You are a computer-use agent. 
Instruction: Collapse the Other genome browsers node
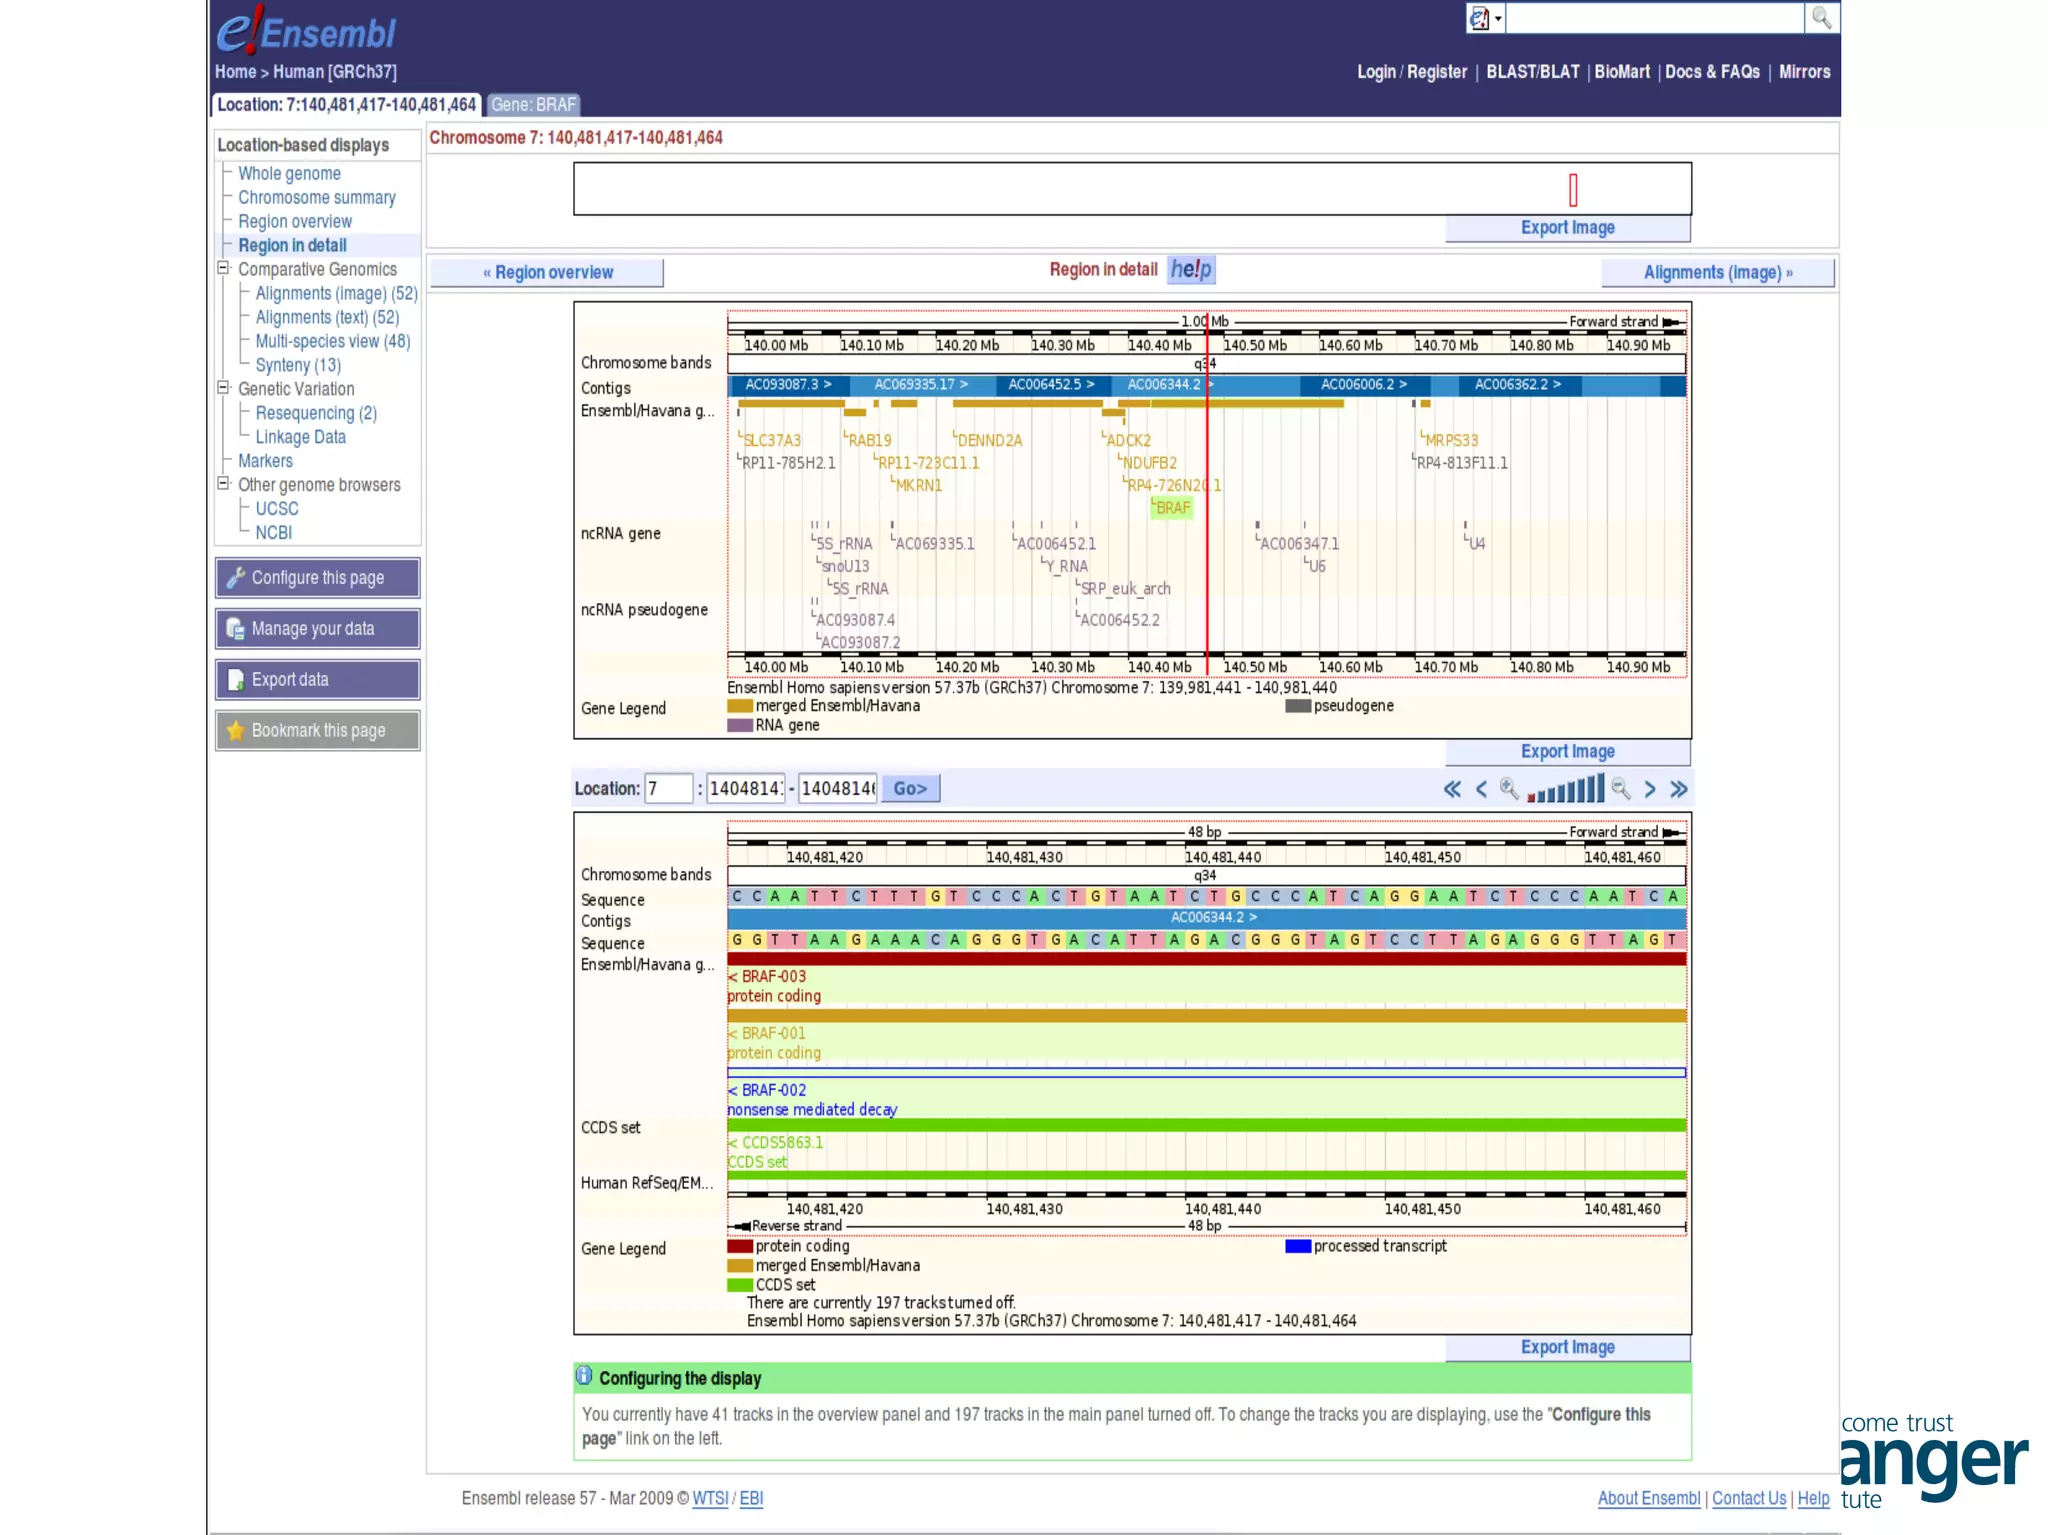pos(224,484)
